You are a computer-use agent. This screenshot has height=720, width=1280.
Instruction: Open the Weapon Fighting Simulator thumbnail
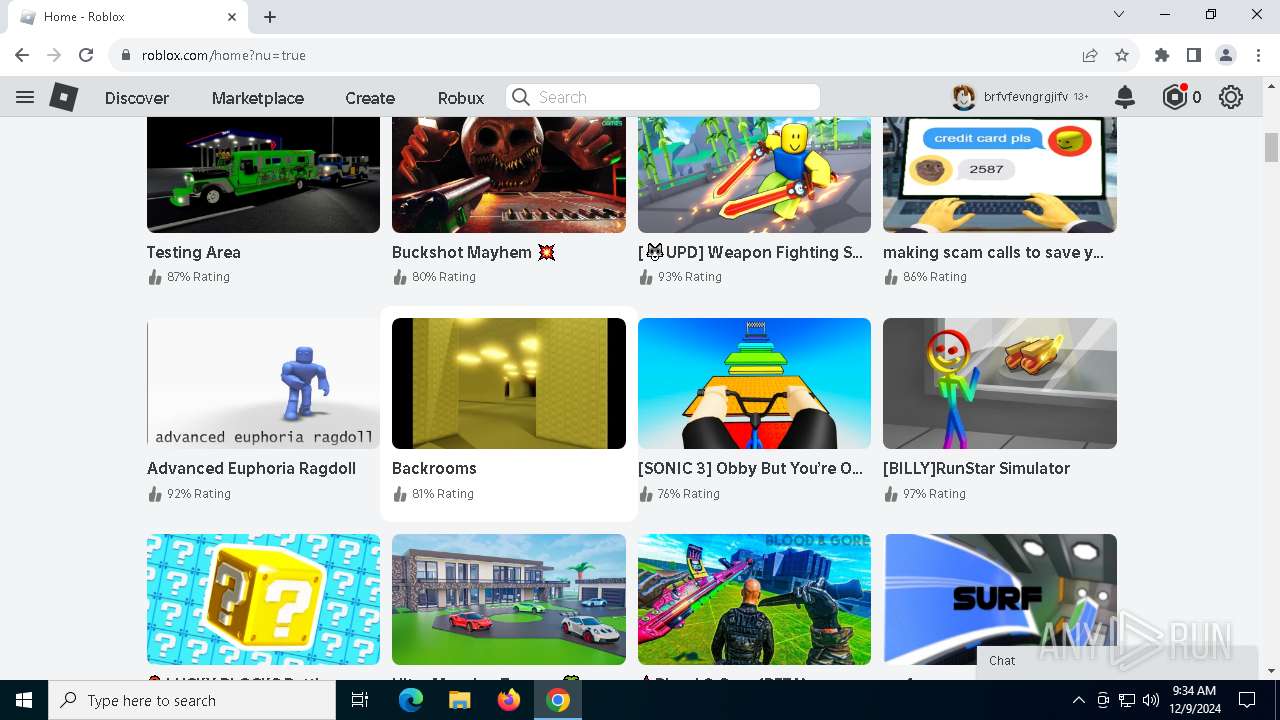tap(754, 175)
